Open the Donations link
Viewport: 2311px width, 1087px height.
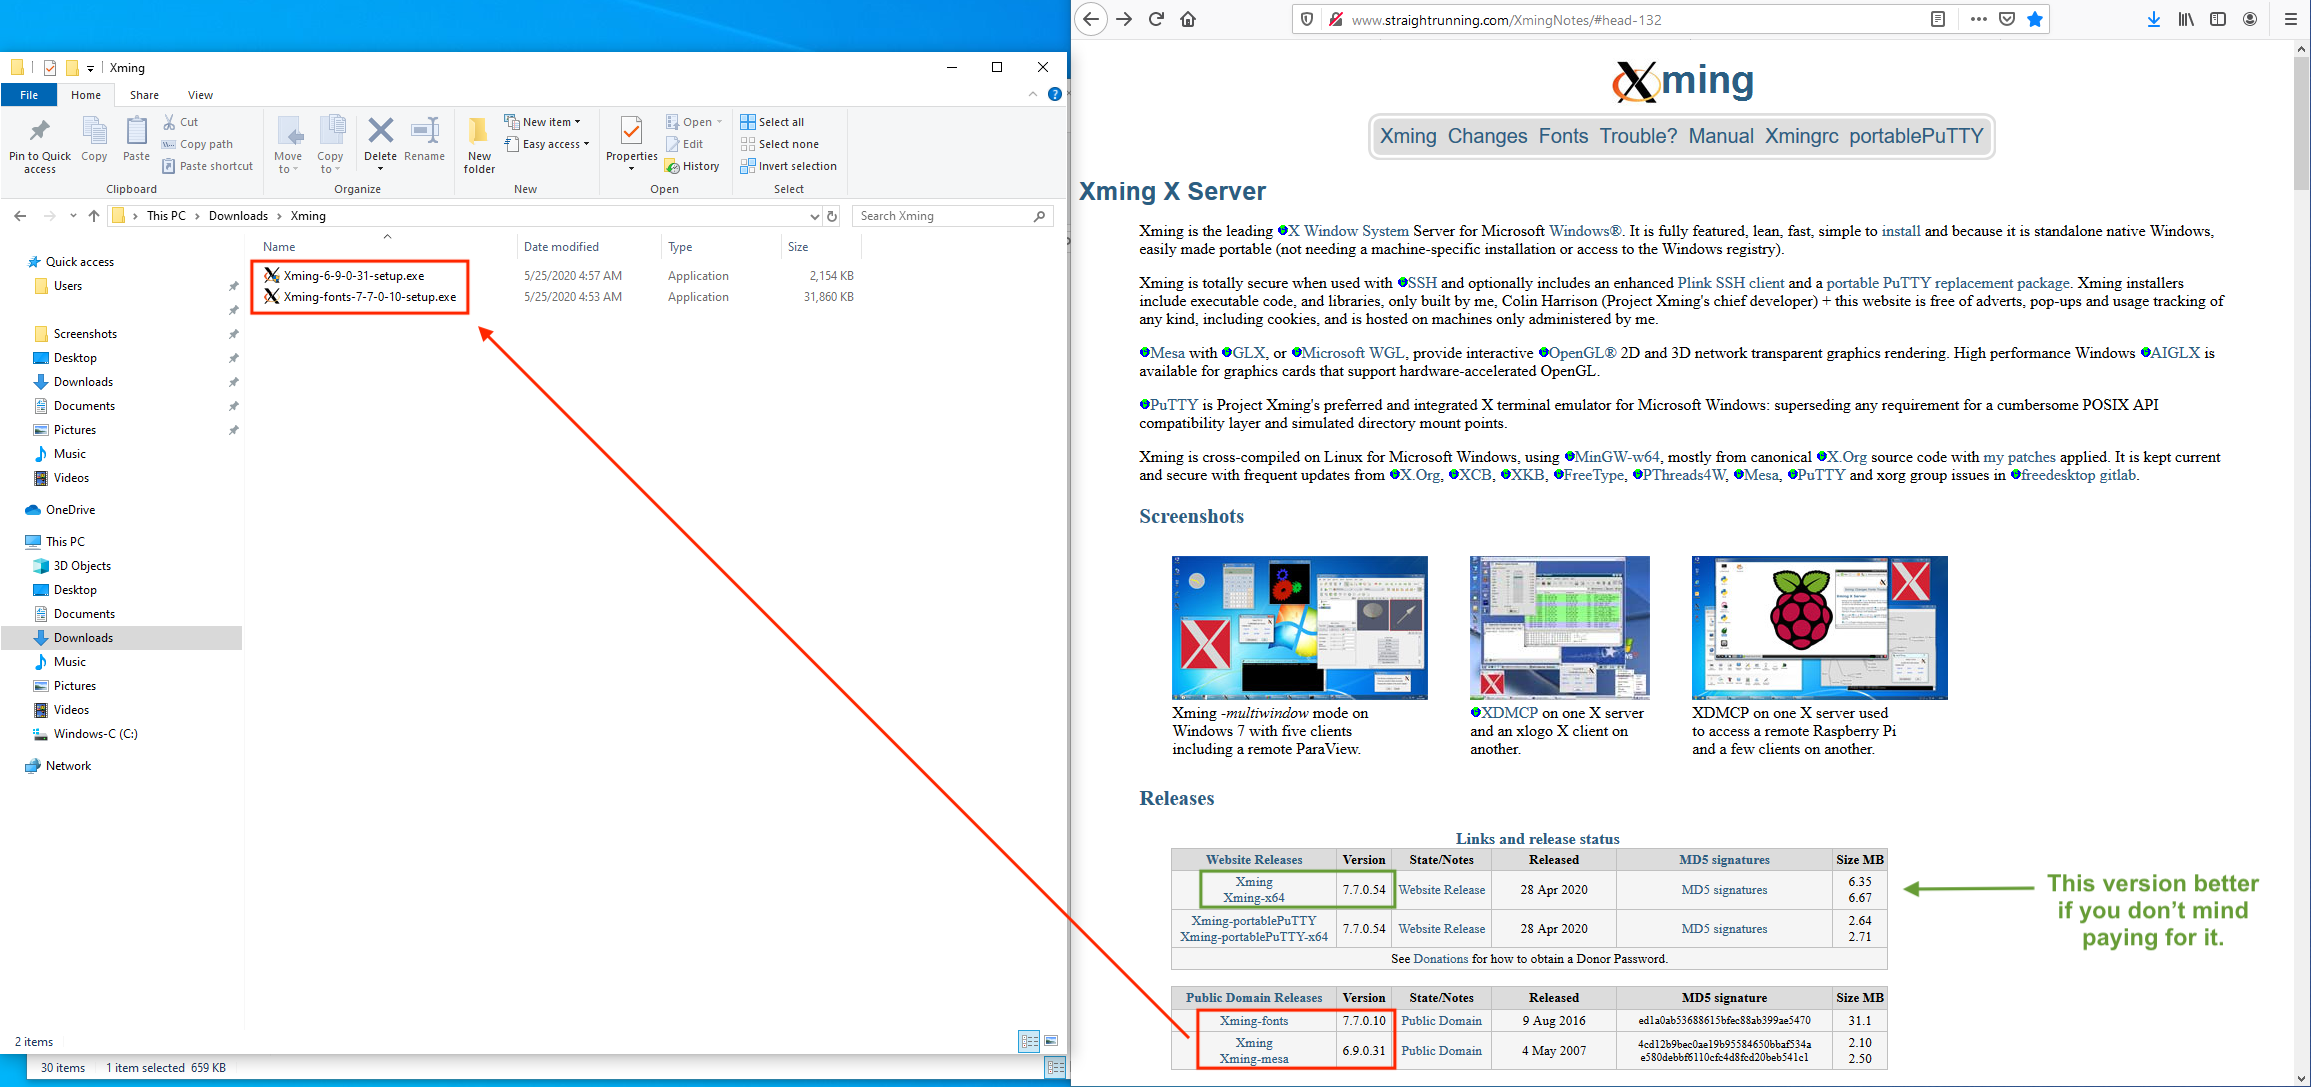pyautogui.click(x=1440, y=959)
